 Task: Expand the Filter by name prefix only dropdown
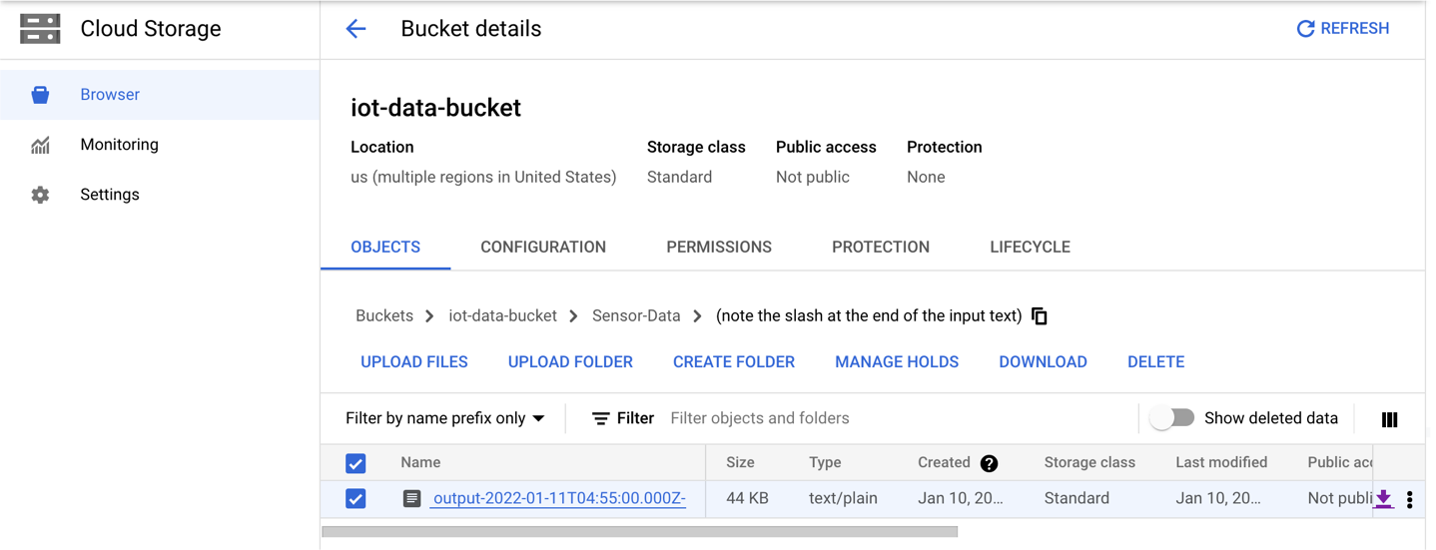point(445,418)
